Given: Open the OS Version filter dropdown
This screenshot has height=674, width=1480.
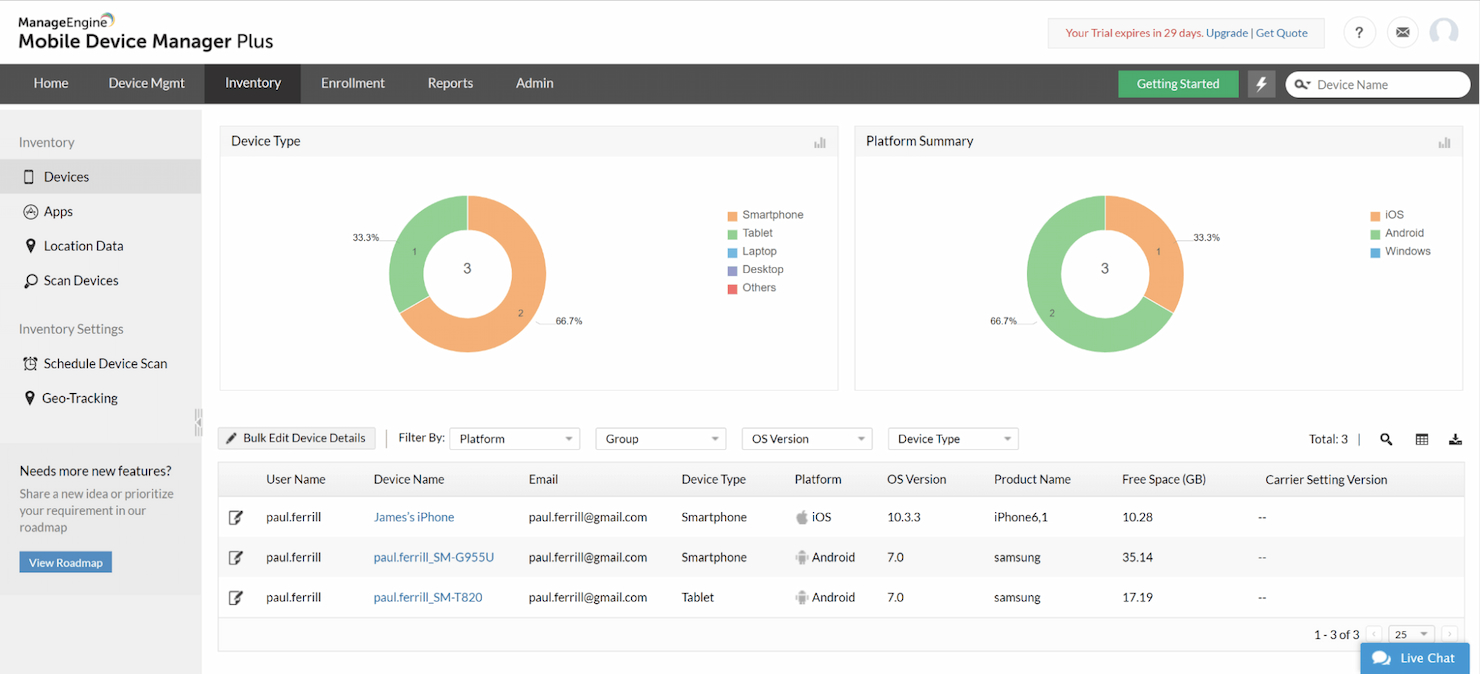Looking at the screenshot, I should [x=806, y=438].
